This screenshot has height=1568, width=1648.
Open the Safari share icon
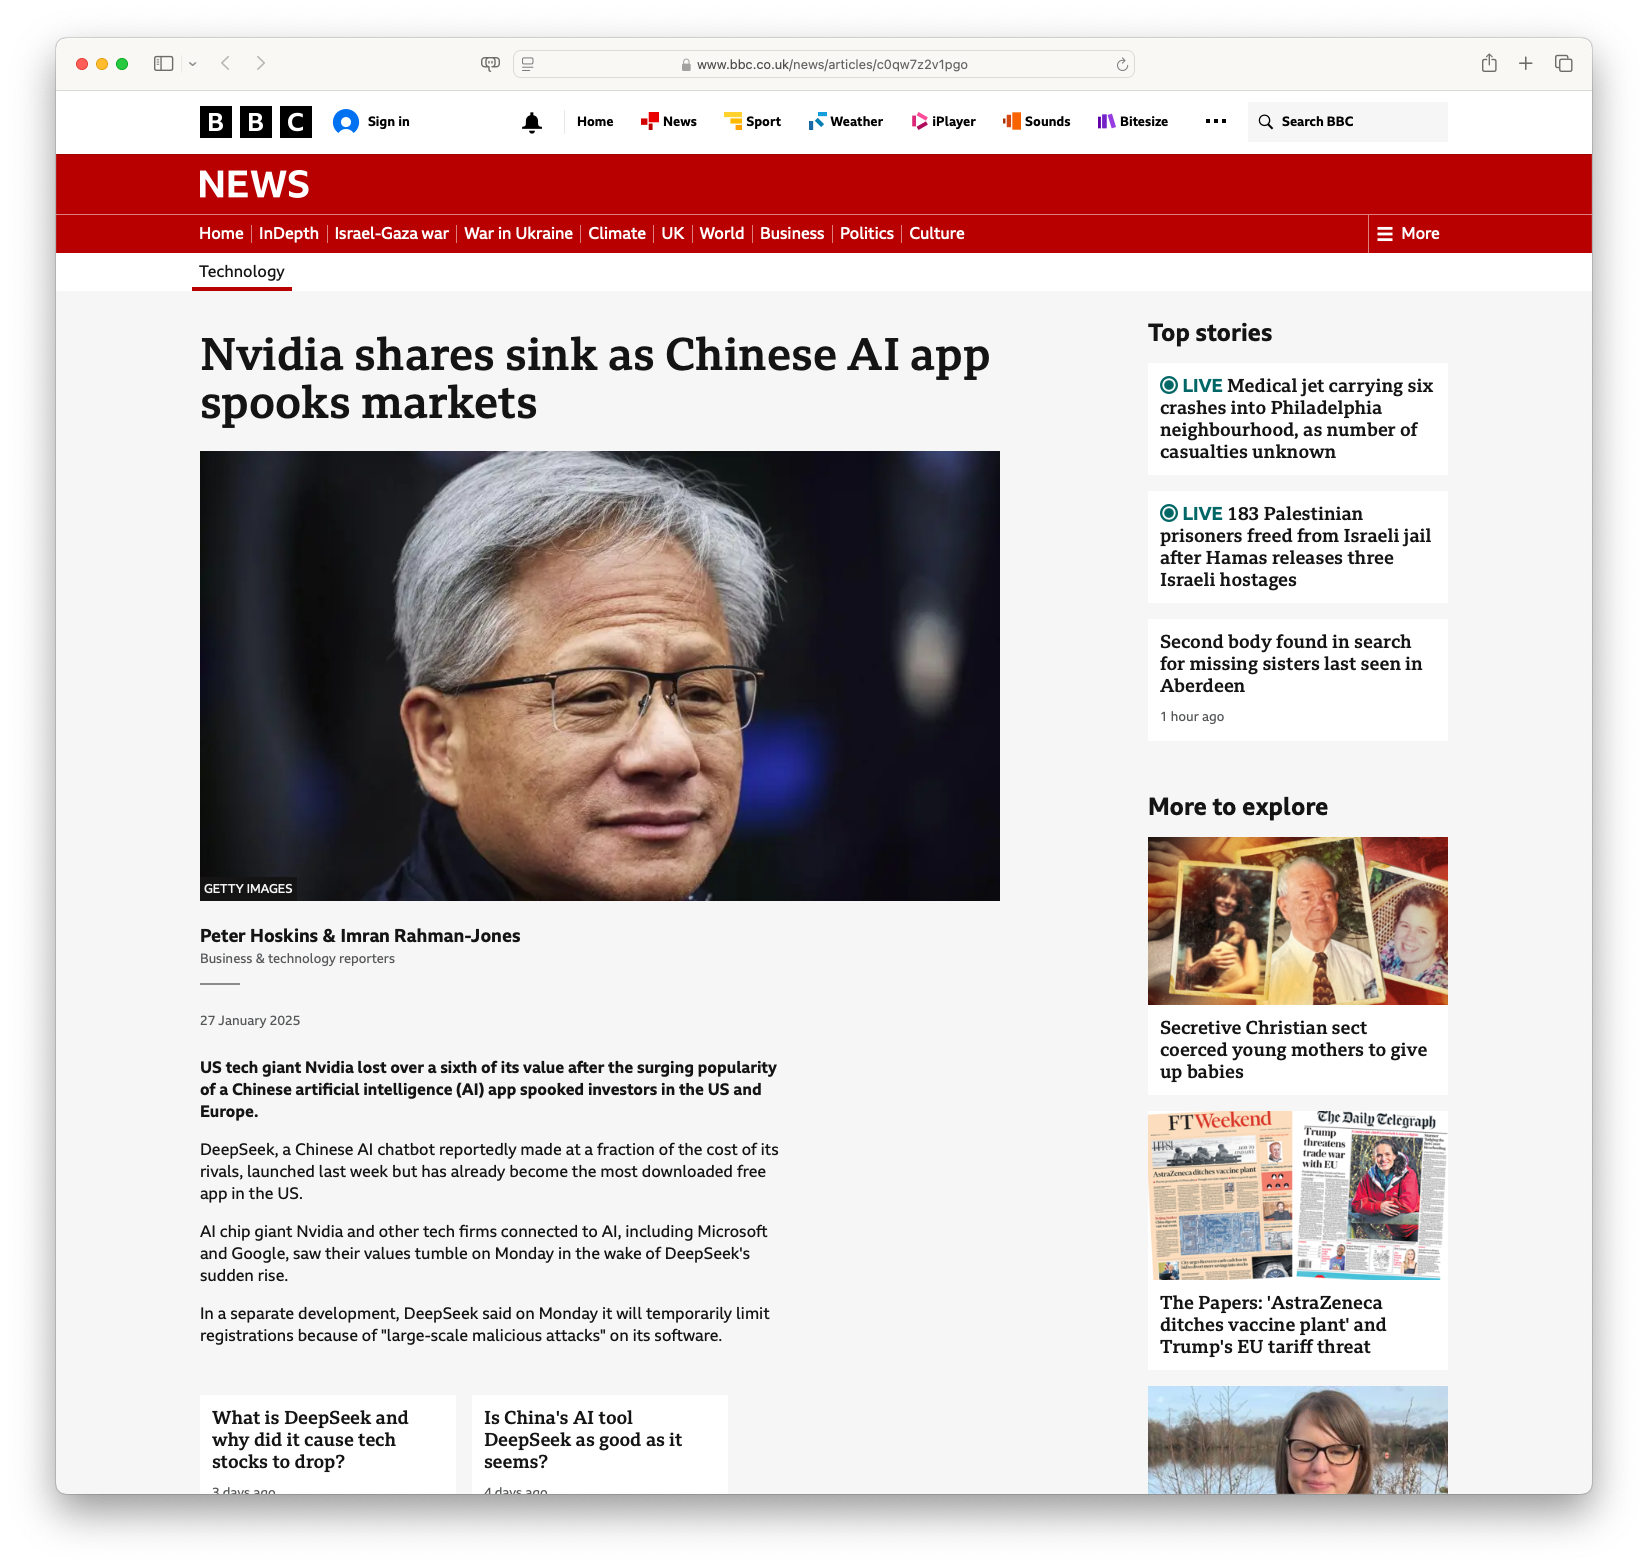(x=1489, y=64)
